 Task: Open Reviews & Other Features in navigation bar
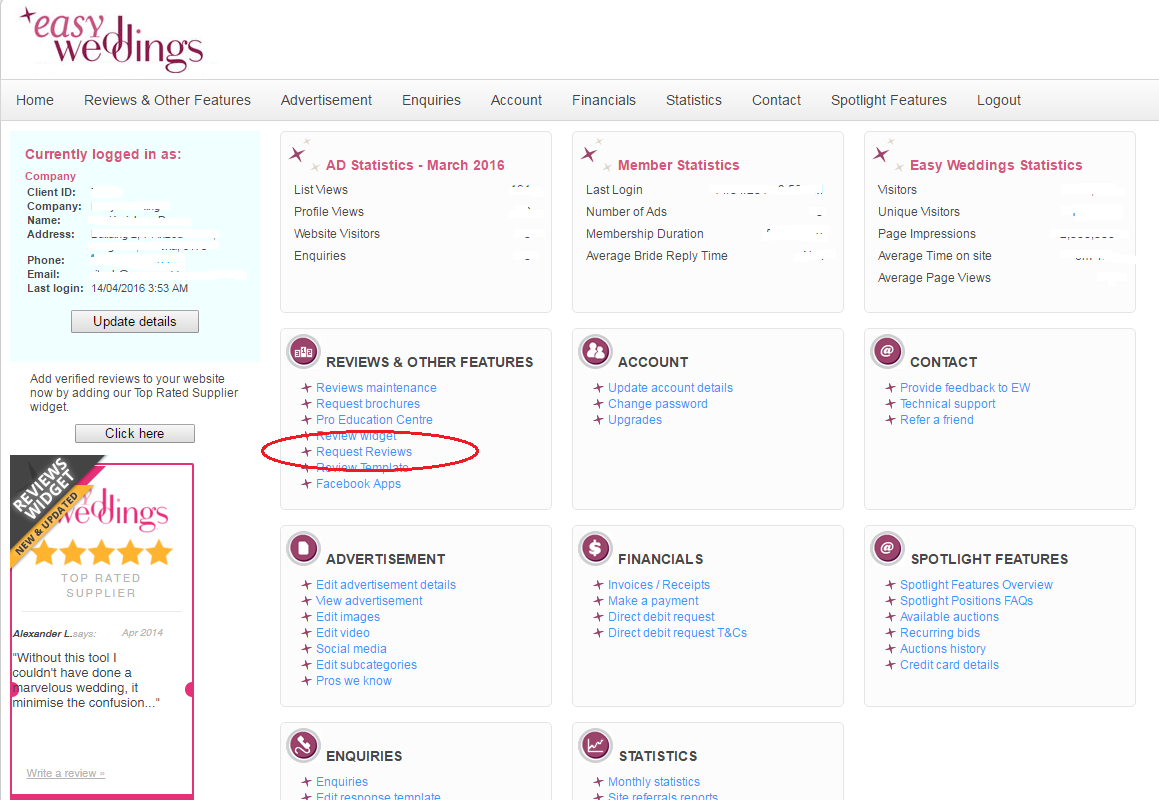167,100
